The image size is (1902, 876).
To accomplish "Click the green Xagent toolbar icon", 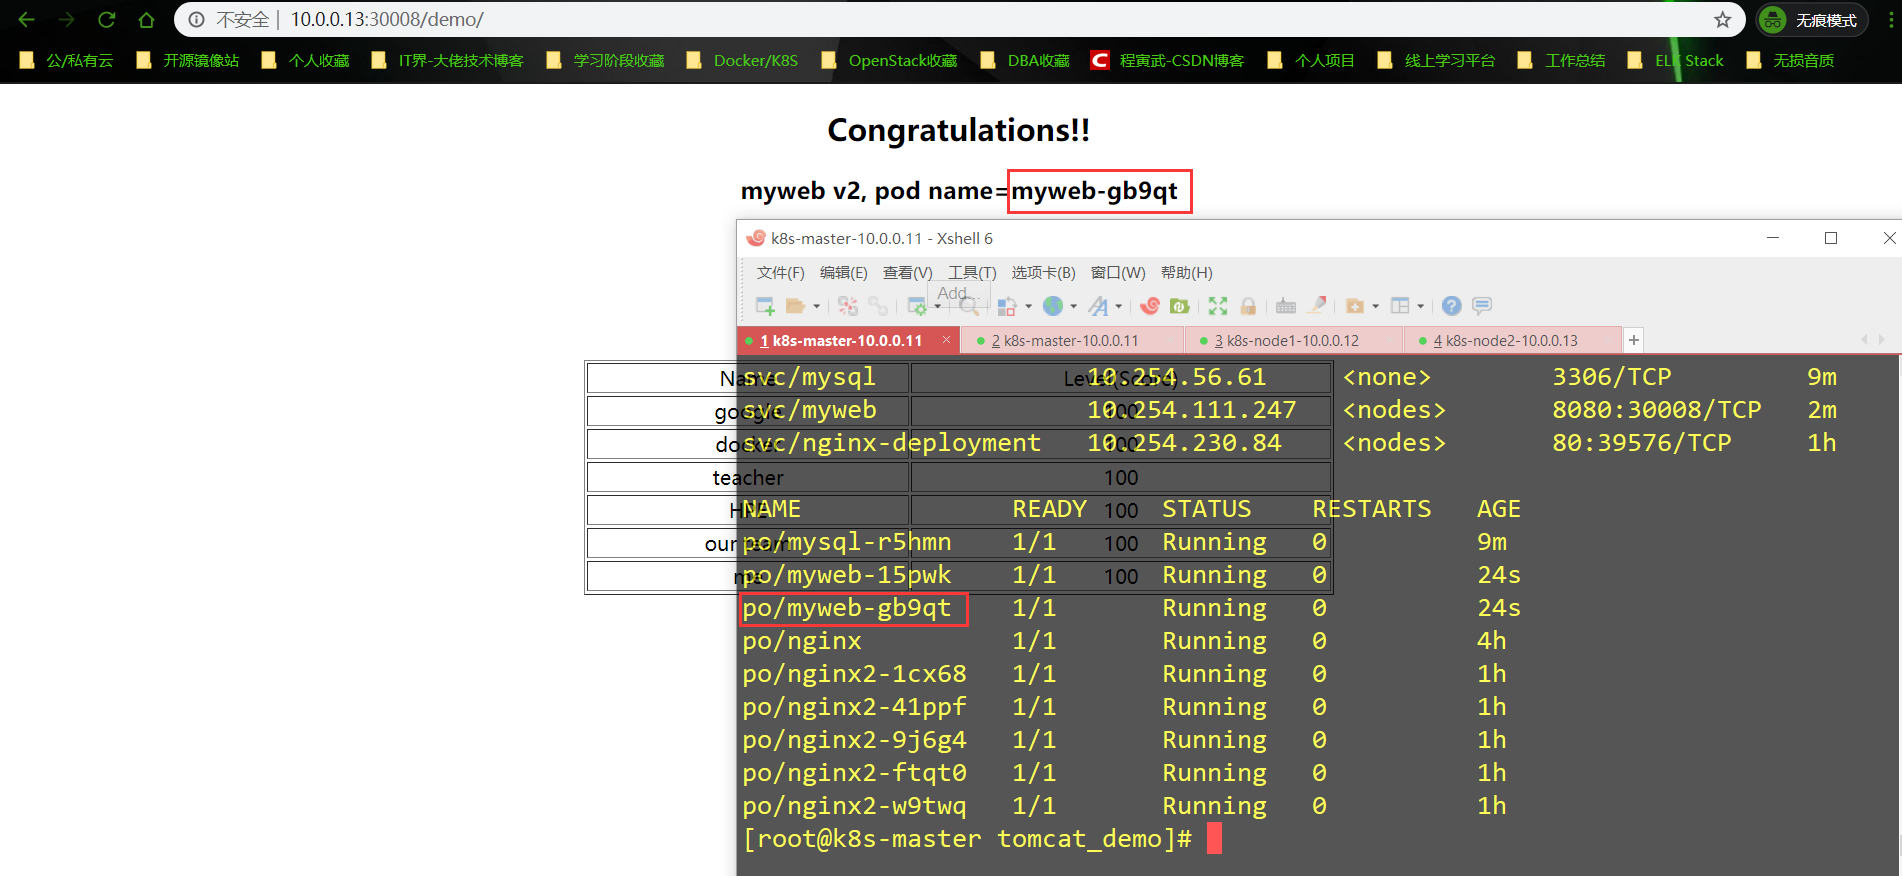I will (1180, 306).
